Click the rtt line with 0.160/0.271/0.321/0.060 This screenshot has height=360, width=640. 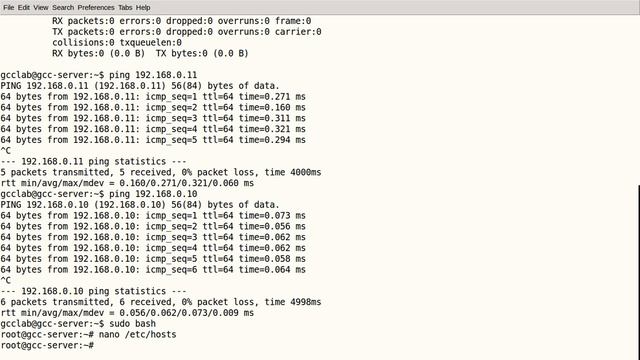[x=127, y=183]
